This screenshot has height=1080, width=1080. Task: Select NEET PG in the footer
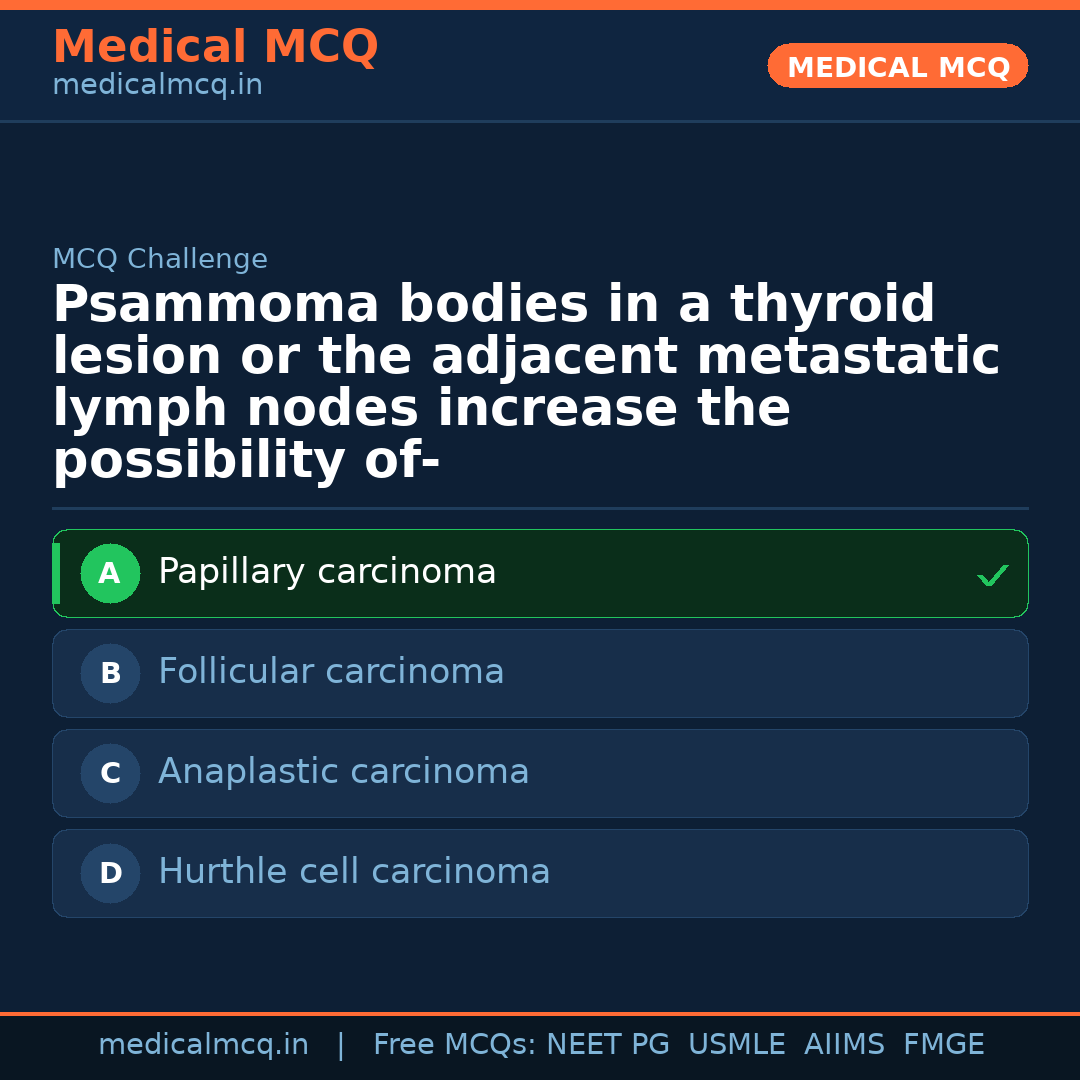coord(608,1045)
